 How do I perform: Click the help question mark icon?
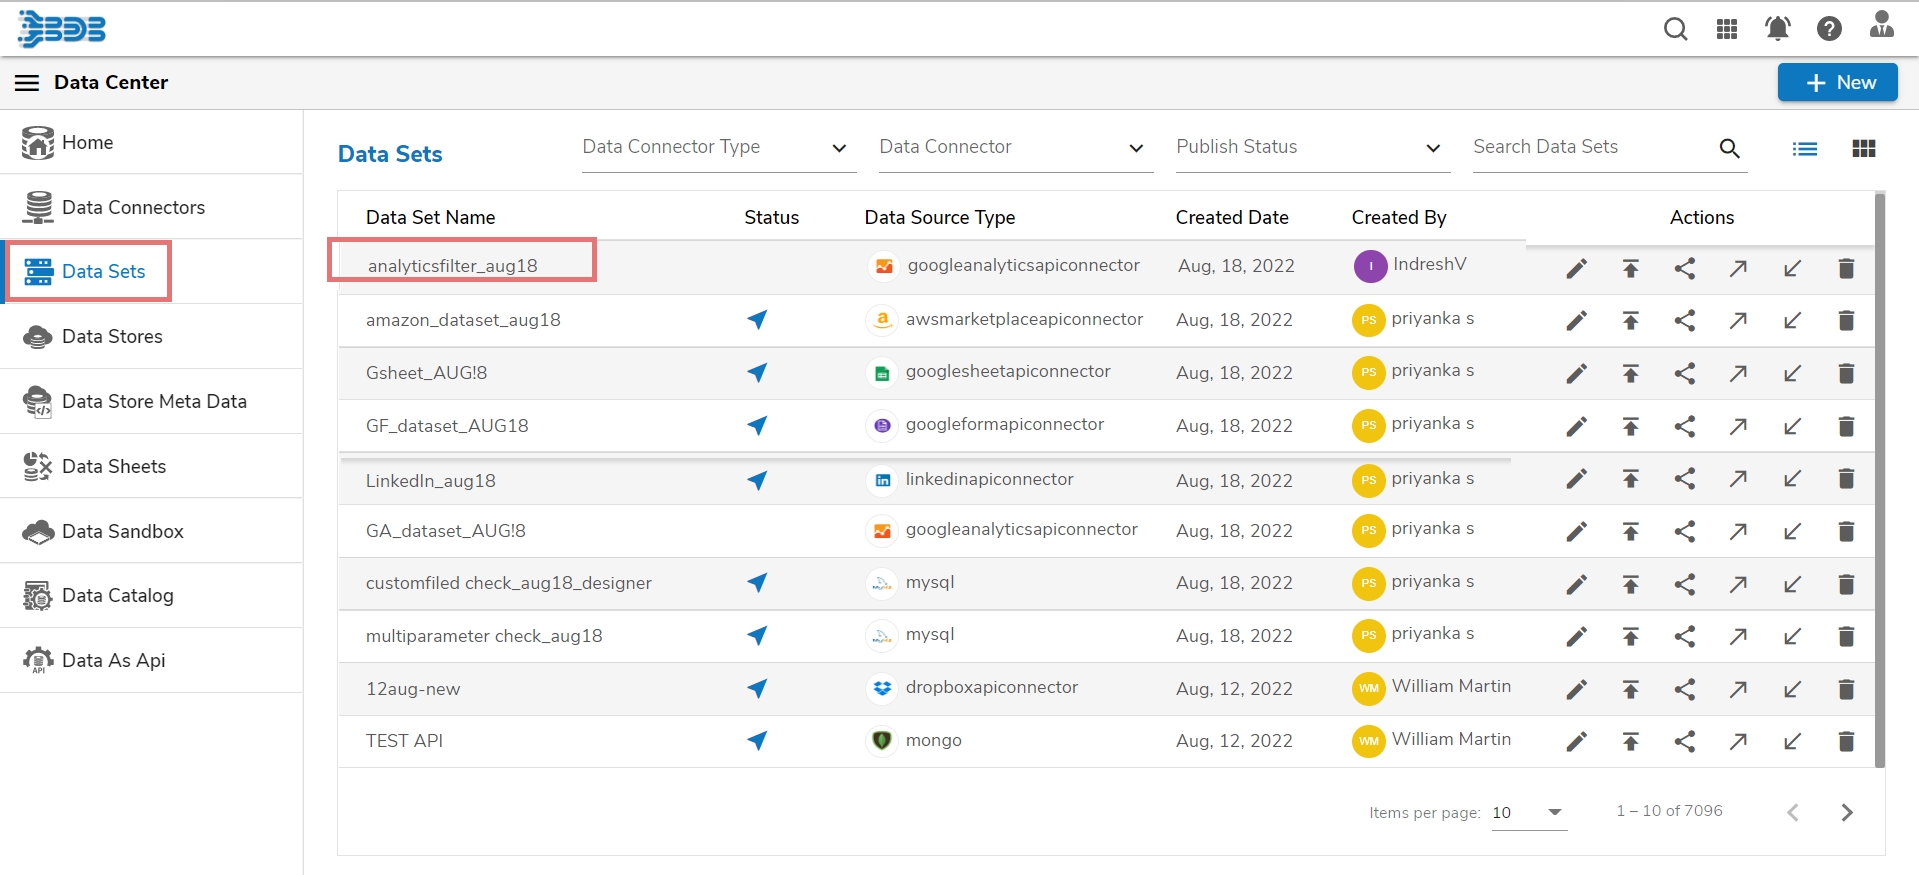[1829, 29]
